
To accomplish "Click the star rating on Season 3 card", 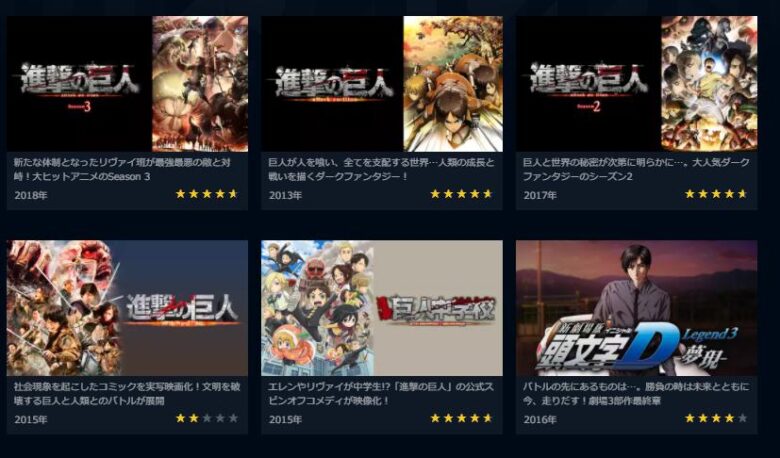I will (207, 194).
